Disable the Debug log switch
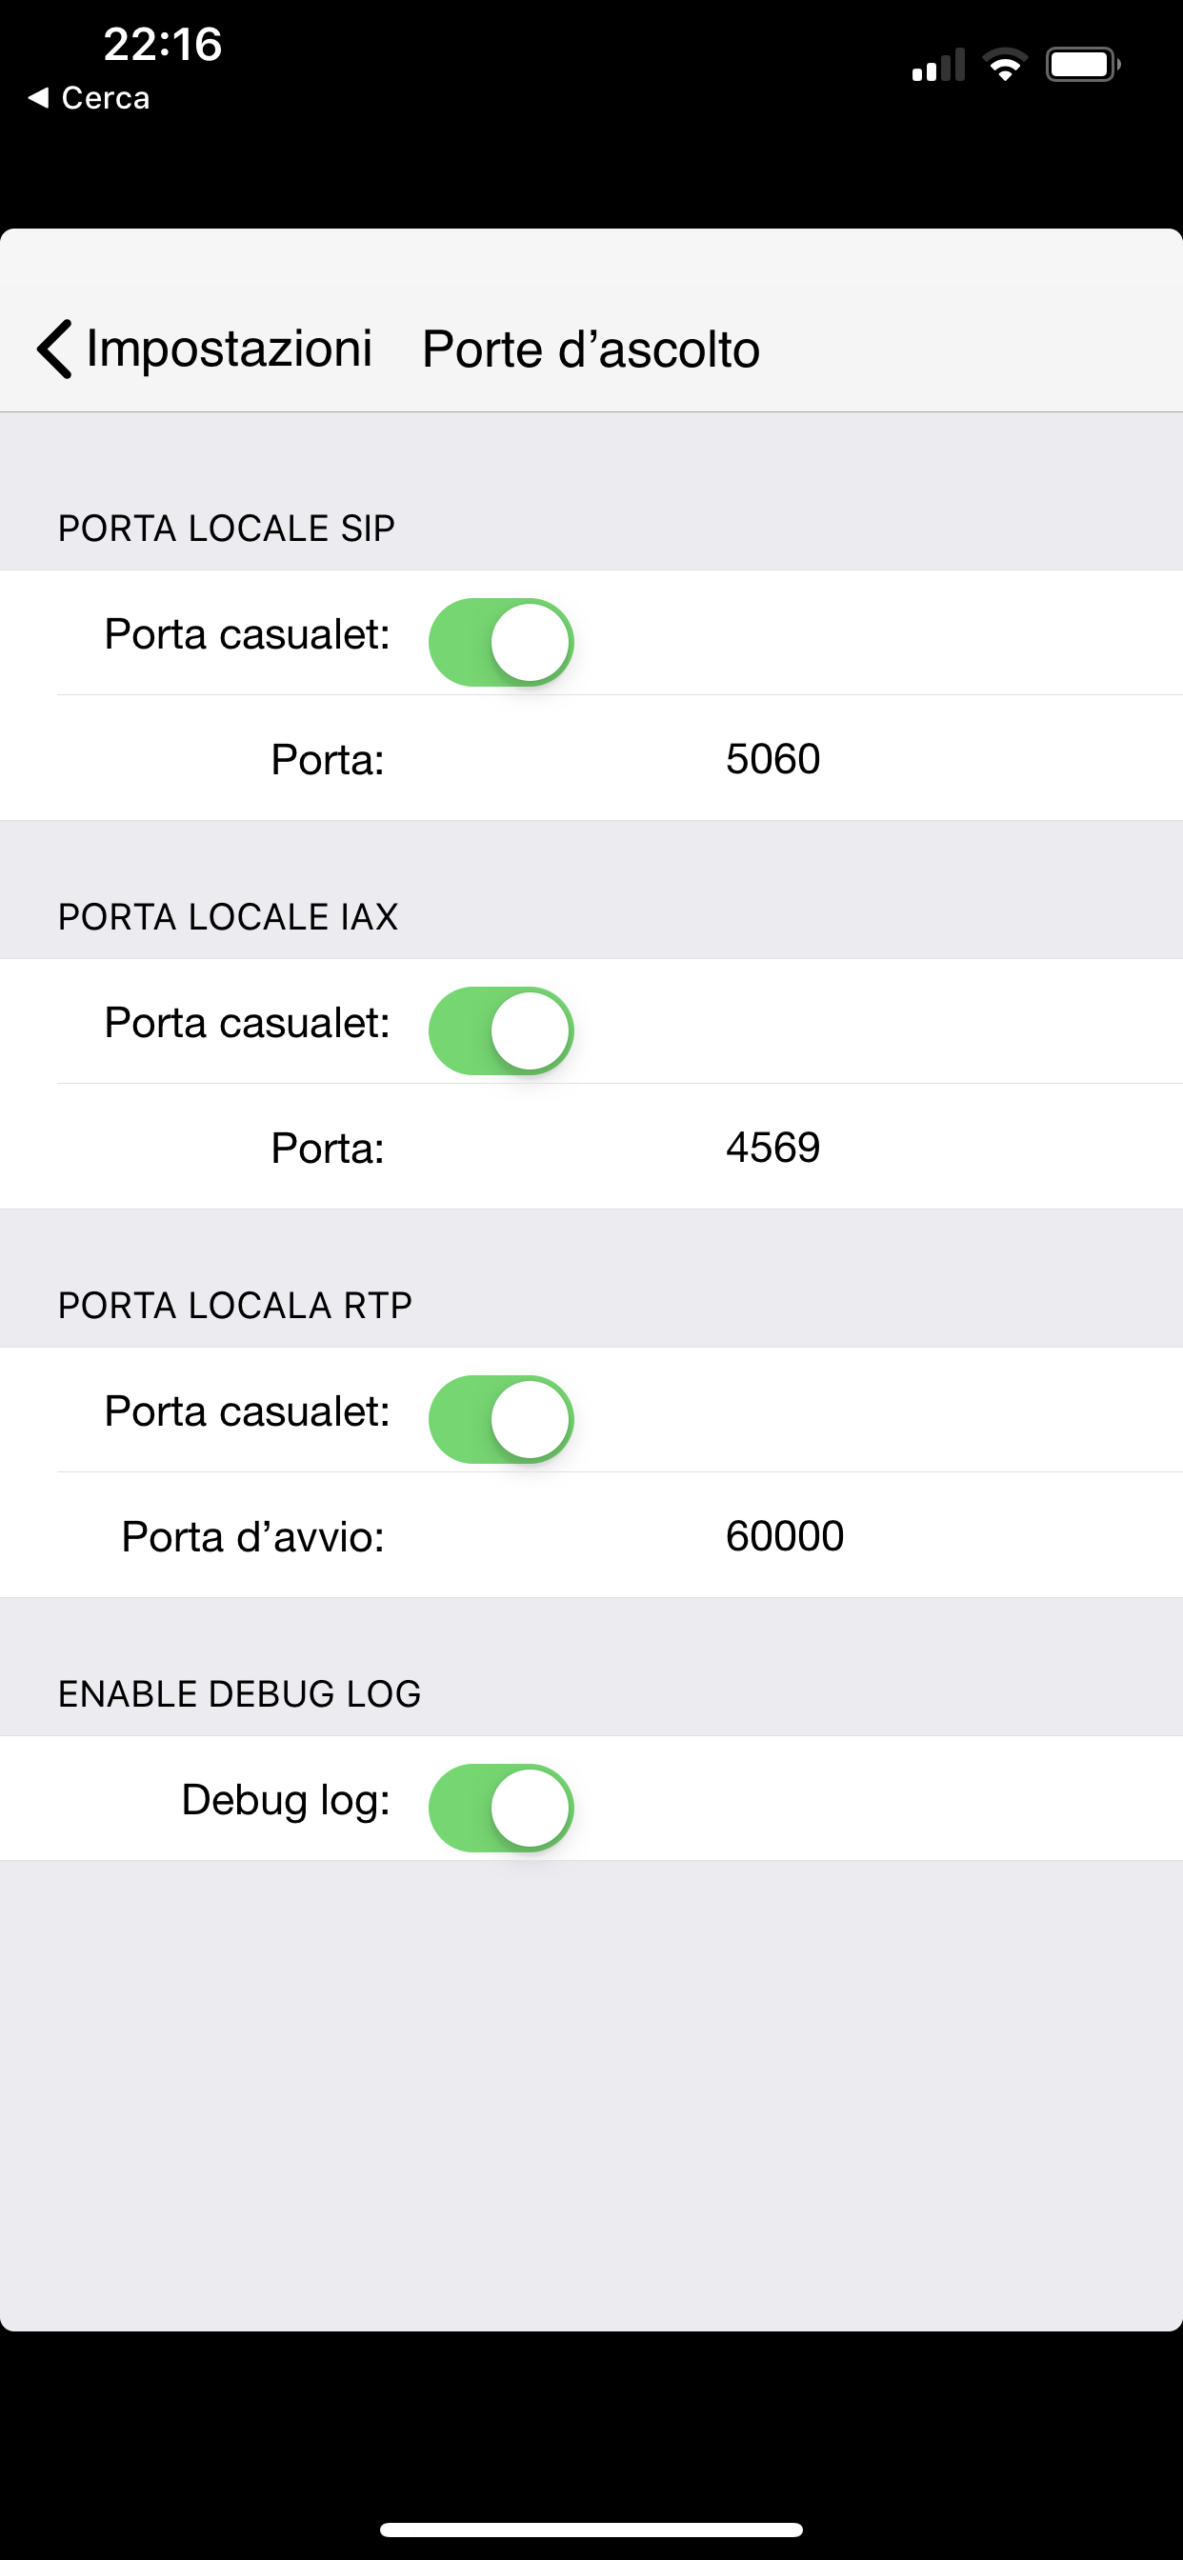 tap(501, 1808)
